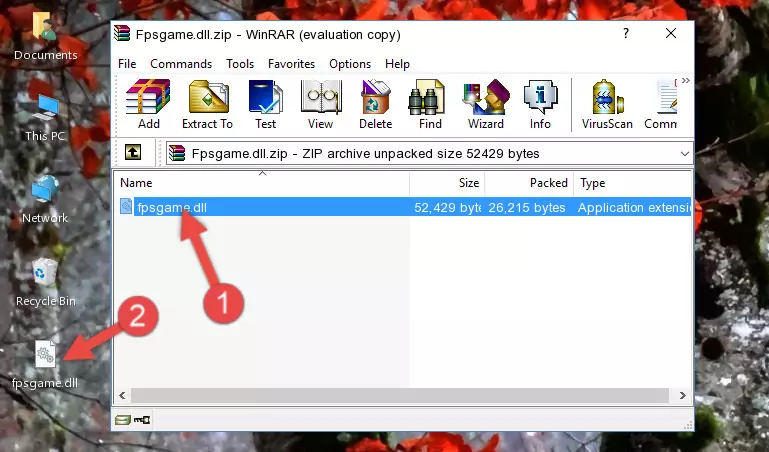Viewport: 769px width, 452px height.
Task: Sort by the Size column header
Action: pyautogui.click(x=447, y=183)
